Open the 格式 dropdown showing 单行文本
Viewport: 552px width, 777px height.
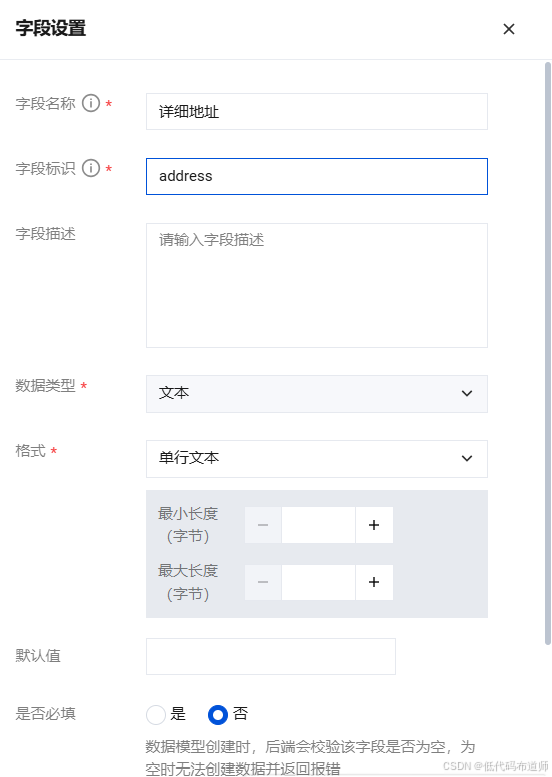coord(317,459)
